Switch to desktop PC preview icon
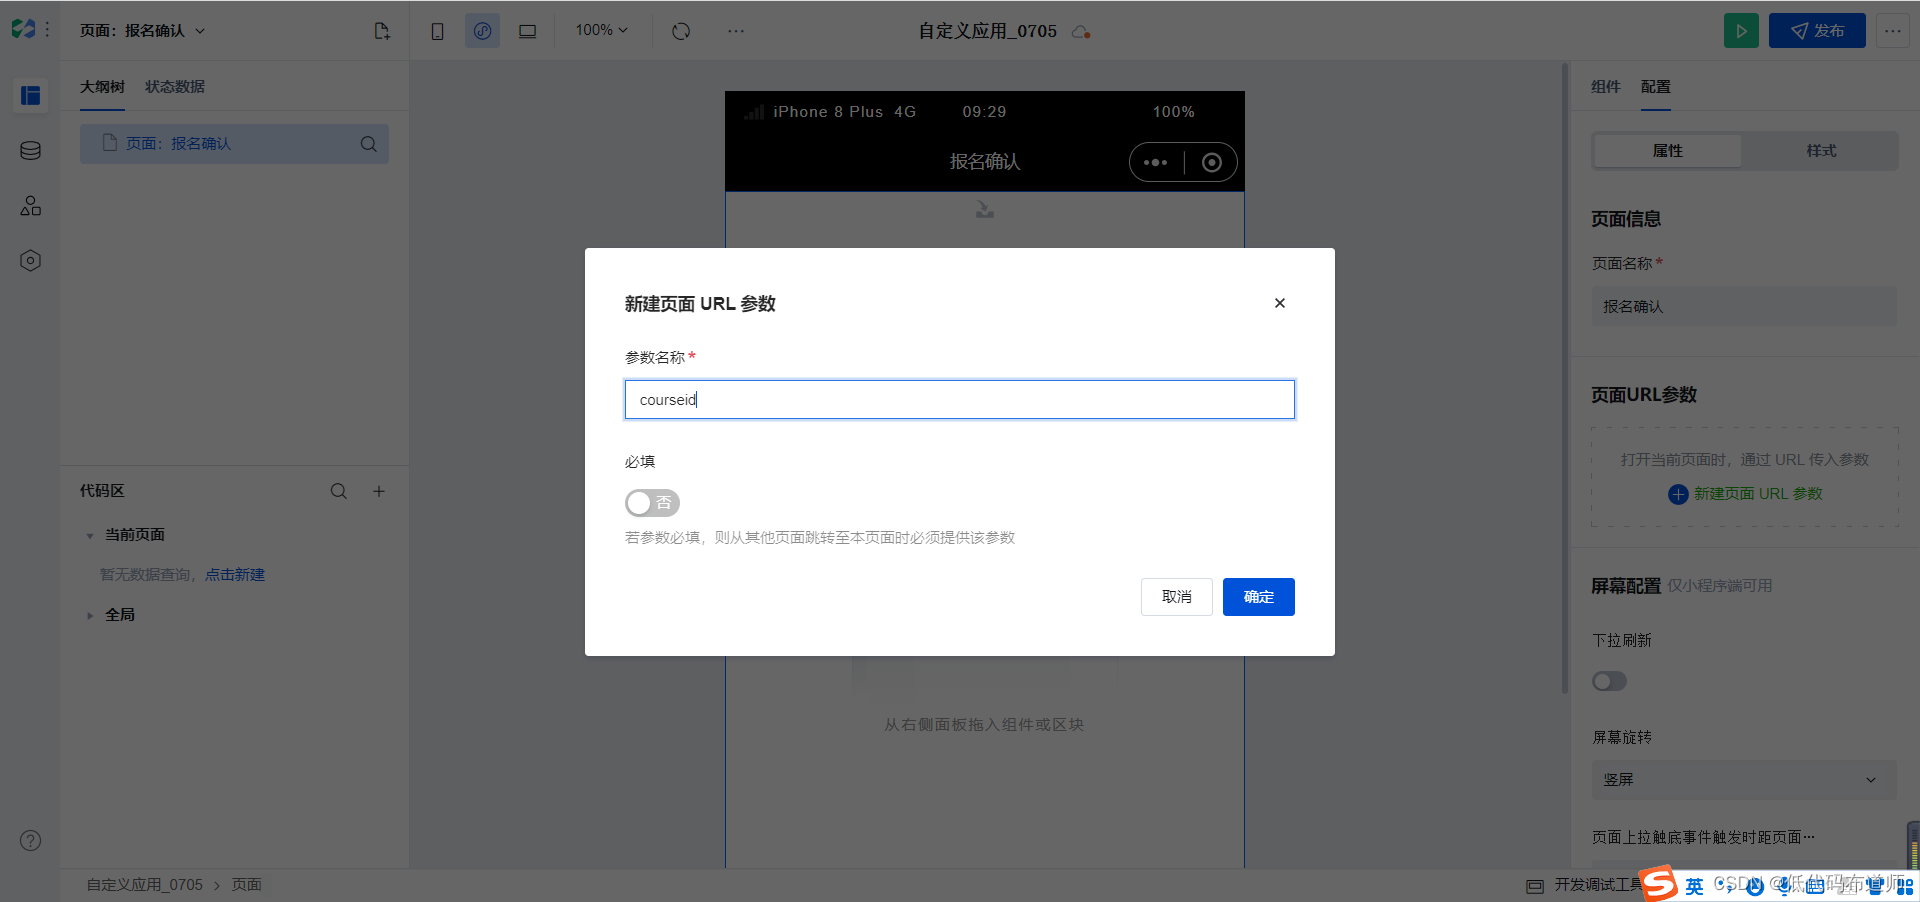Image resolution: width=1920 pixels, height=902 pixels. pos(527,31)
